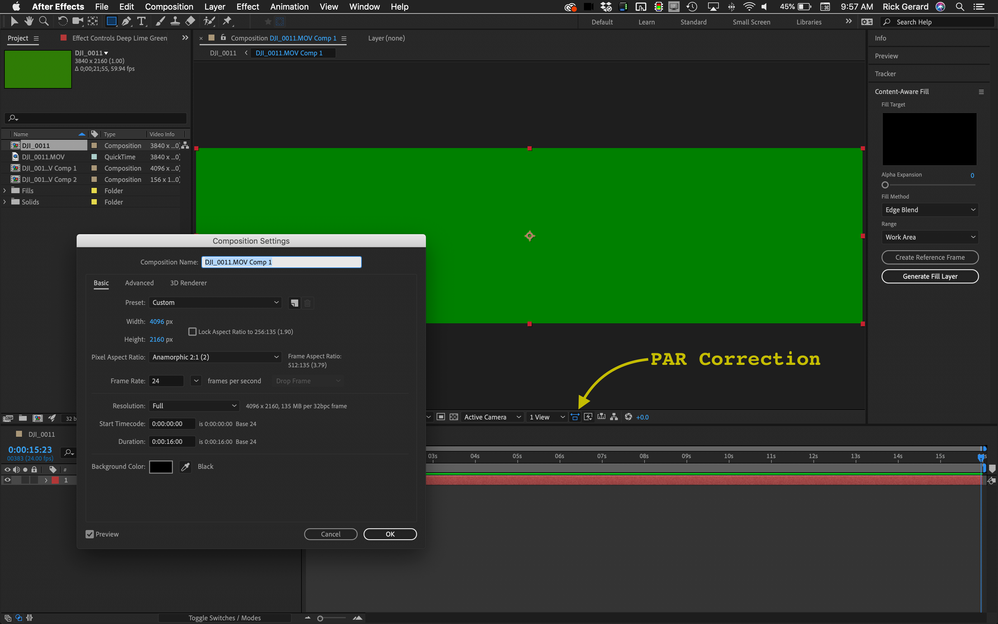Open the Pixel Aspect Ratio dropdown
Viewport: 998px width, 624px height.
[x=216, y=356]
